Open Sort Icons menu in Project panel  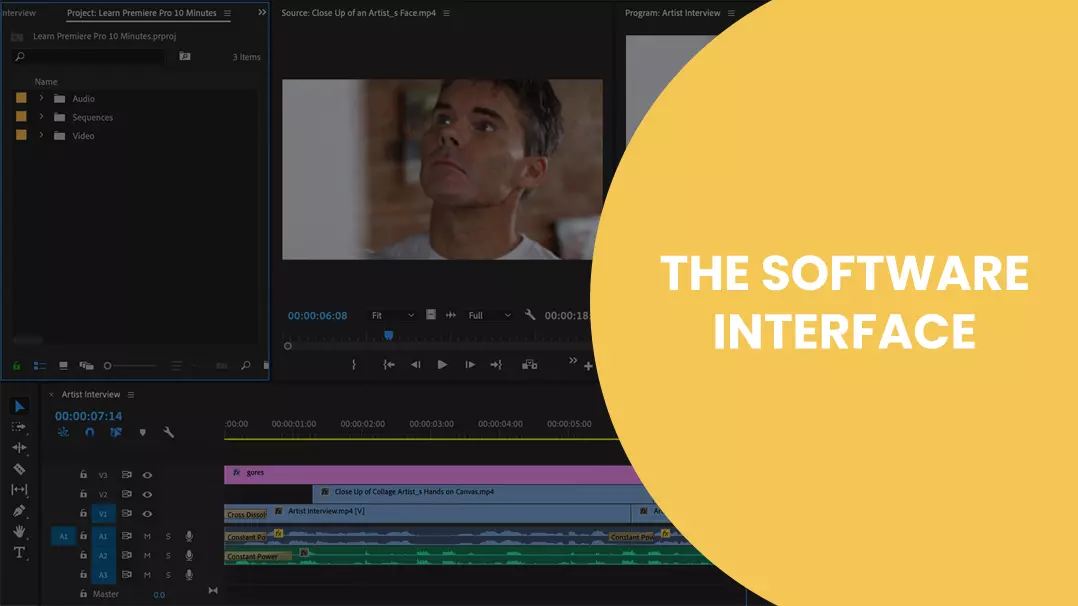coord(177,366)
